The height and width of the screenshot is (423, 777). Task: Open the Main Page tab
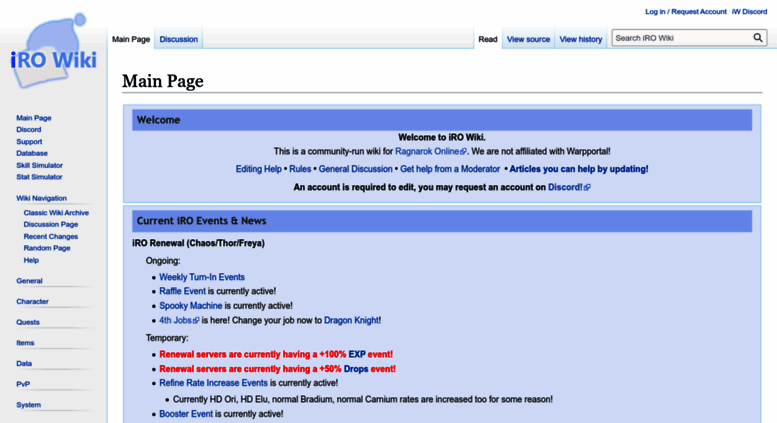131,39
